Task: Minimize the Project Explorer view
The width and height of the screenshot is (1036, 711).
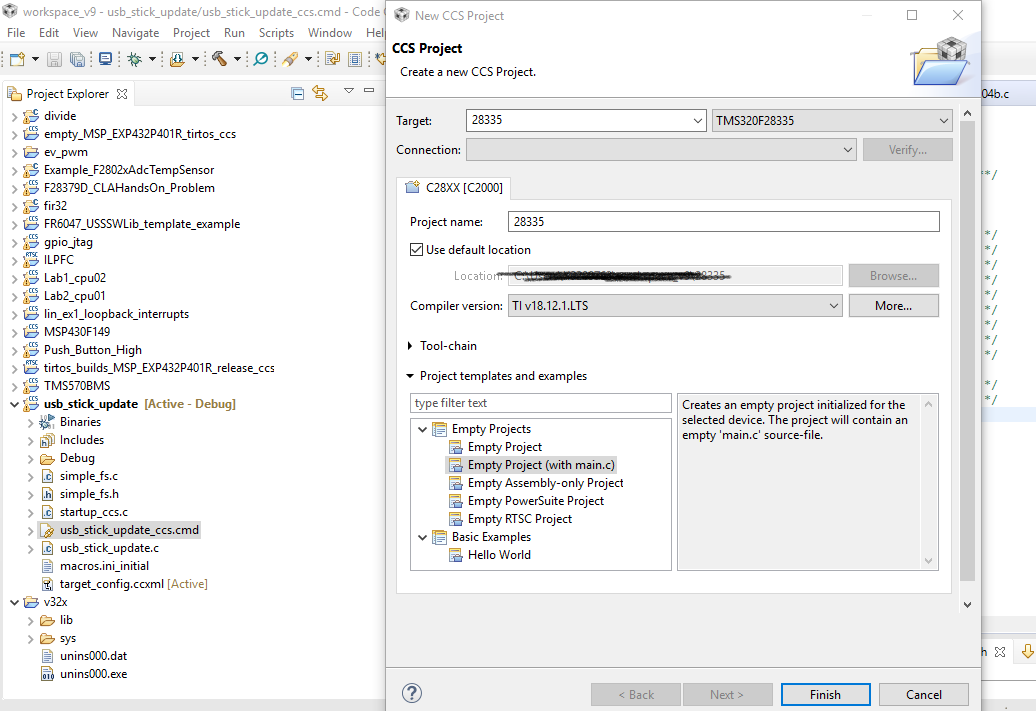Action: (369, 91)
